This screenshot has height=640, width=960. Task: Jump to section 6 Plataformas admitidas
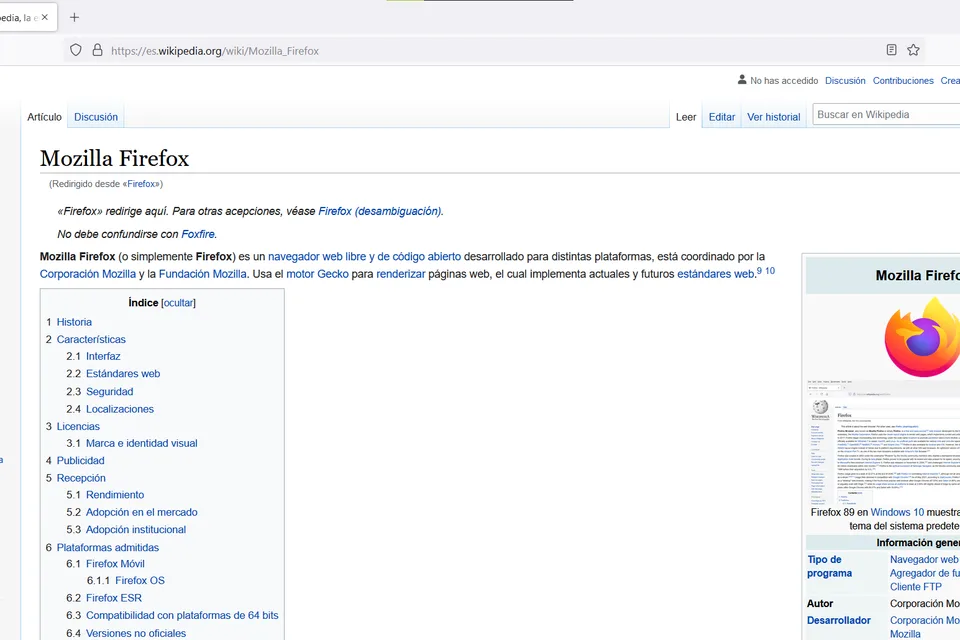point(107,548)
